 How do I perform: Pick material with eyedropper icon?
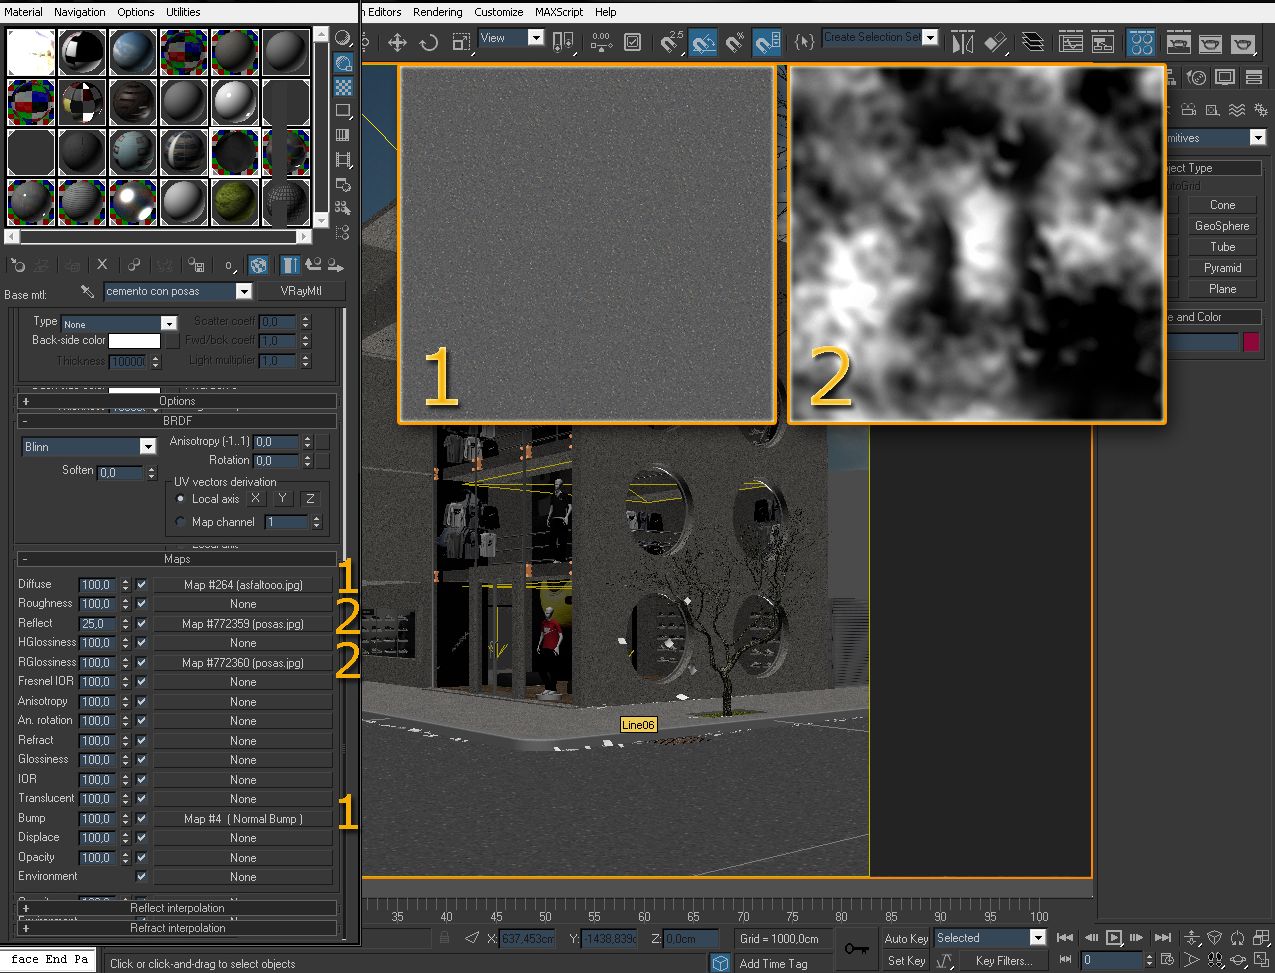(x=88, y=291)
